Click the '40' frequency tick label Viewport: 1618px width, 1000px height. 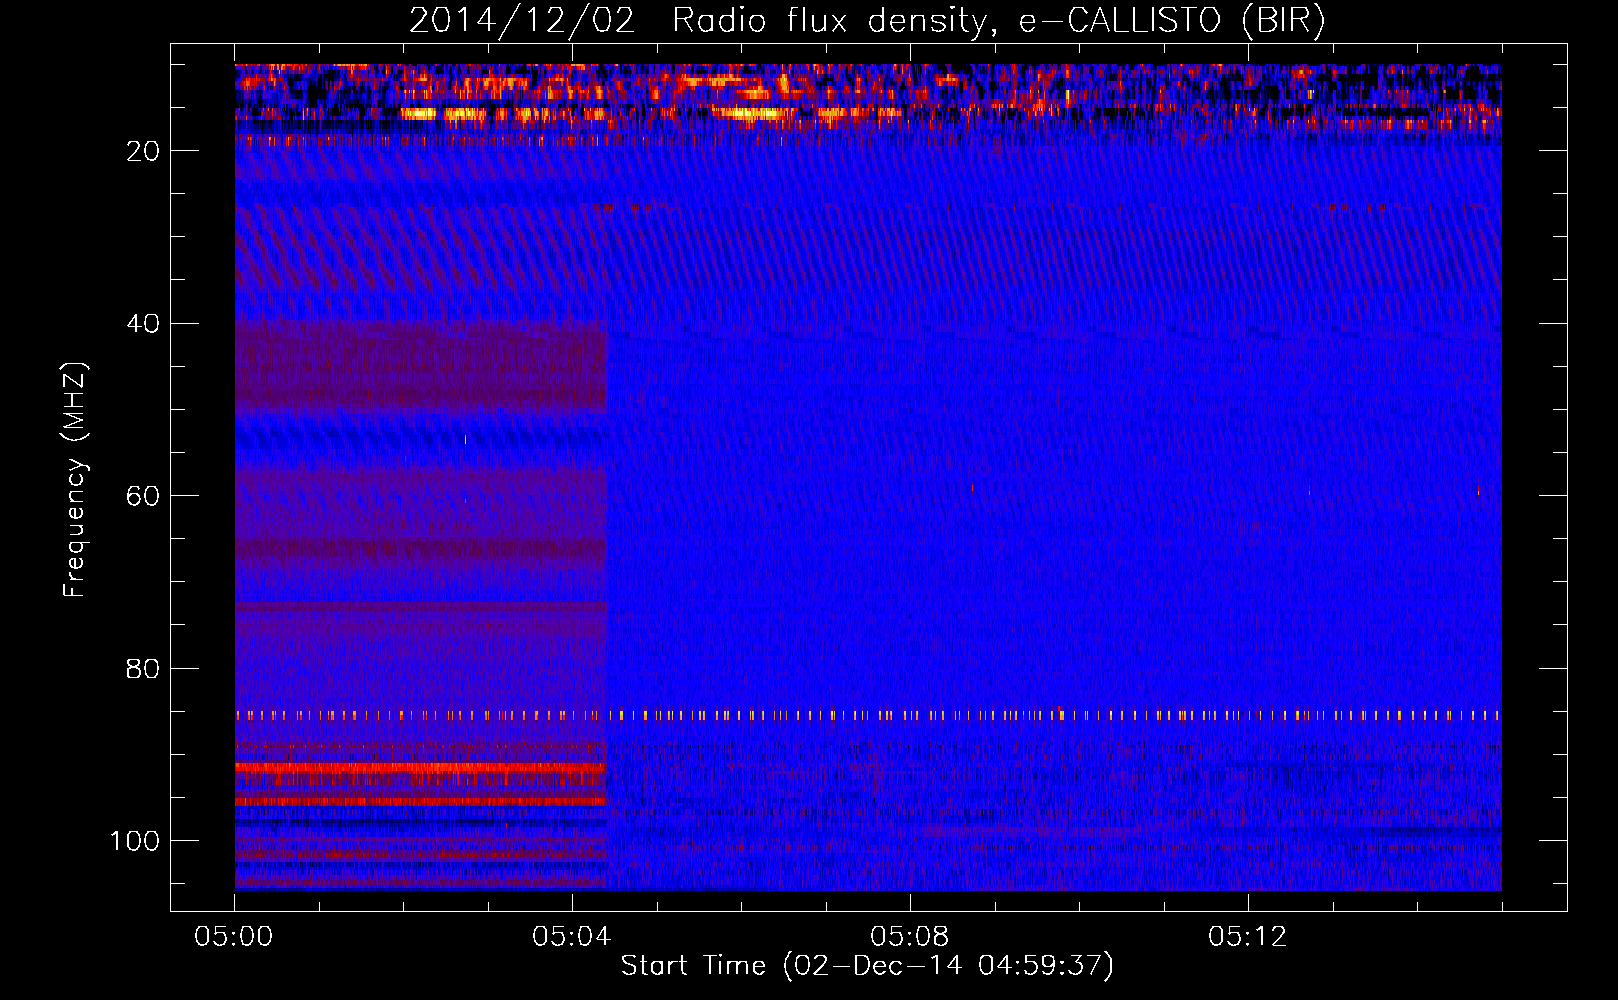click(144, 324)
